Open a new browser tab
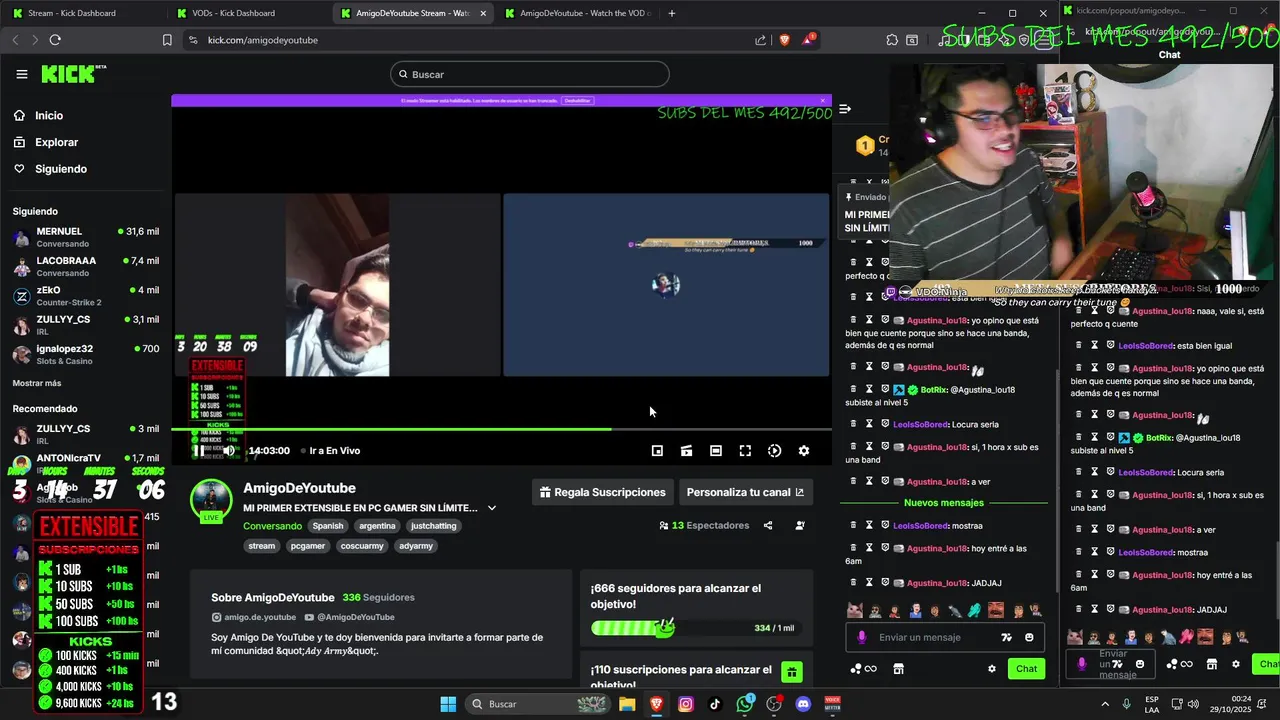1280x720 pixels. click(x=671, y=13)
